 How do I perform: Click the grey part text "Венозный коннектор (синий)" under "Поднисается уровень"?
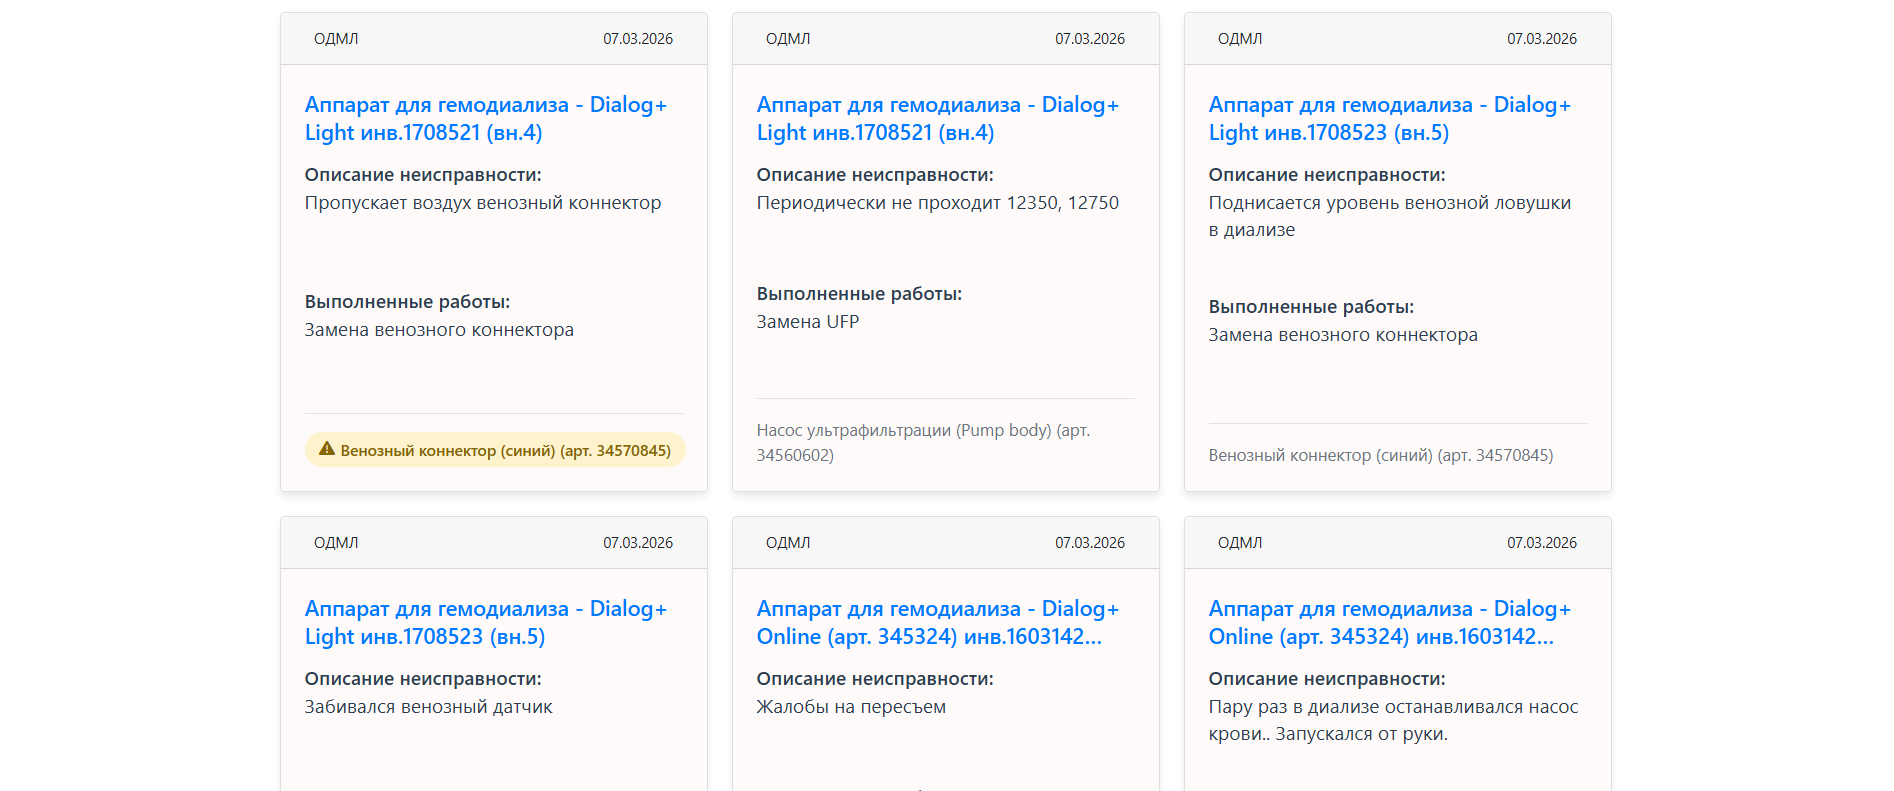[1381, 456]
